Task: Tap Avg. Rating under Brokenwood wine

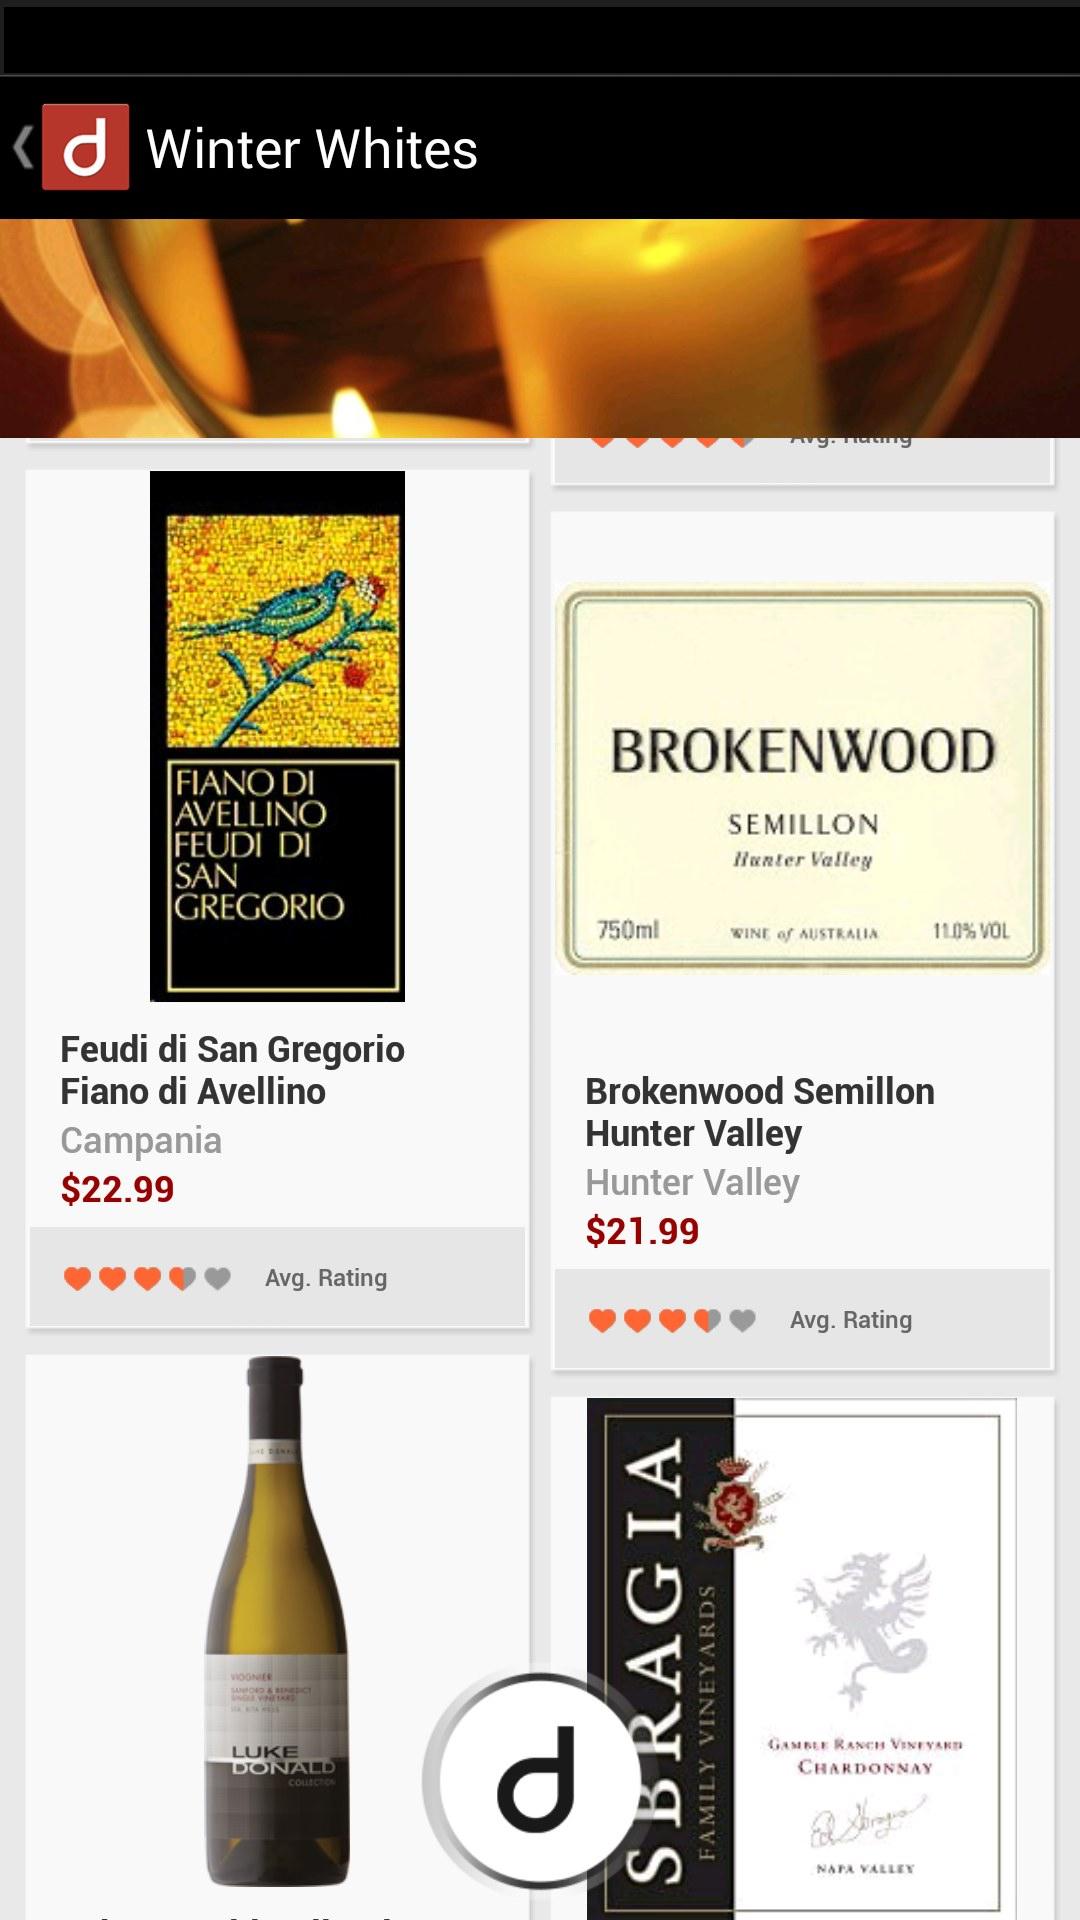Action: point(851,1320)
